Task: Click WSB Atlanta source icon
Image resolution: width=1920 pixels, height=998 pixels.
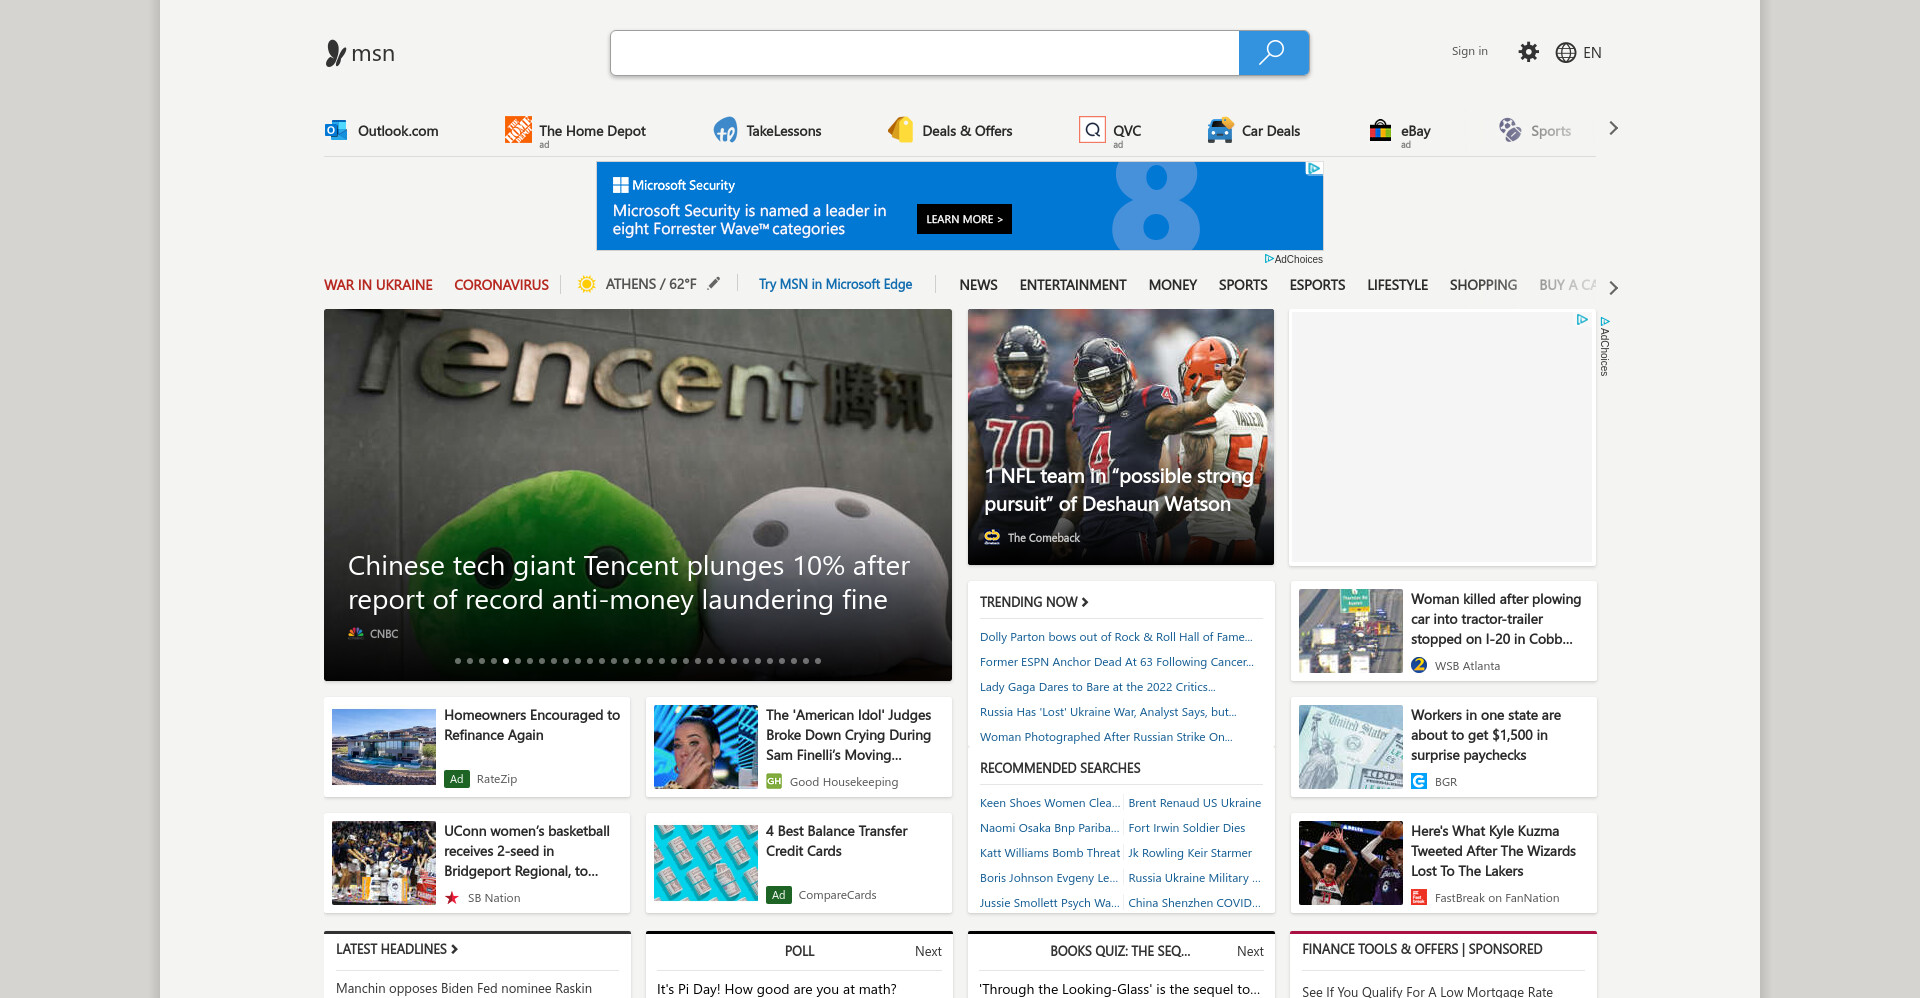Action: click(1419, 665)
